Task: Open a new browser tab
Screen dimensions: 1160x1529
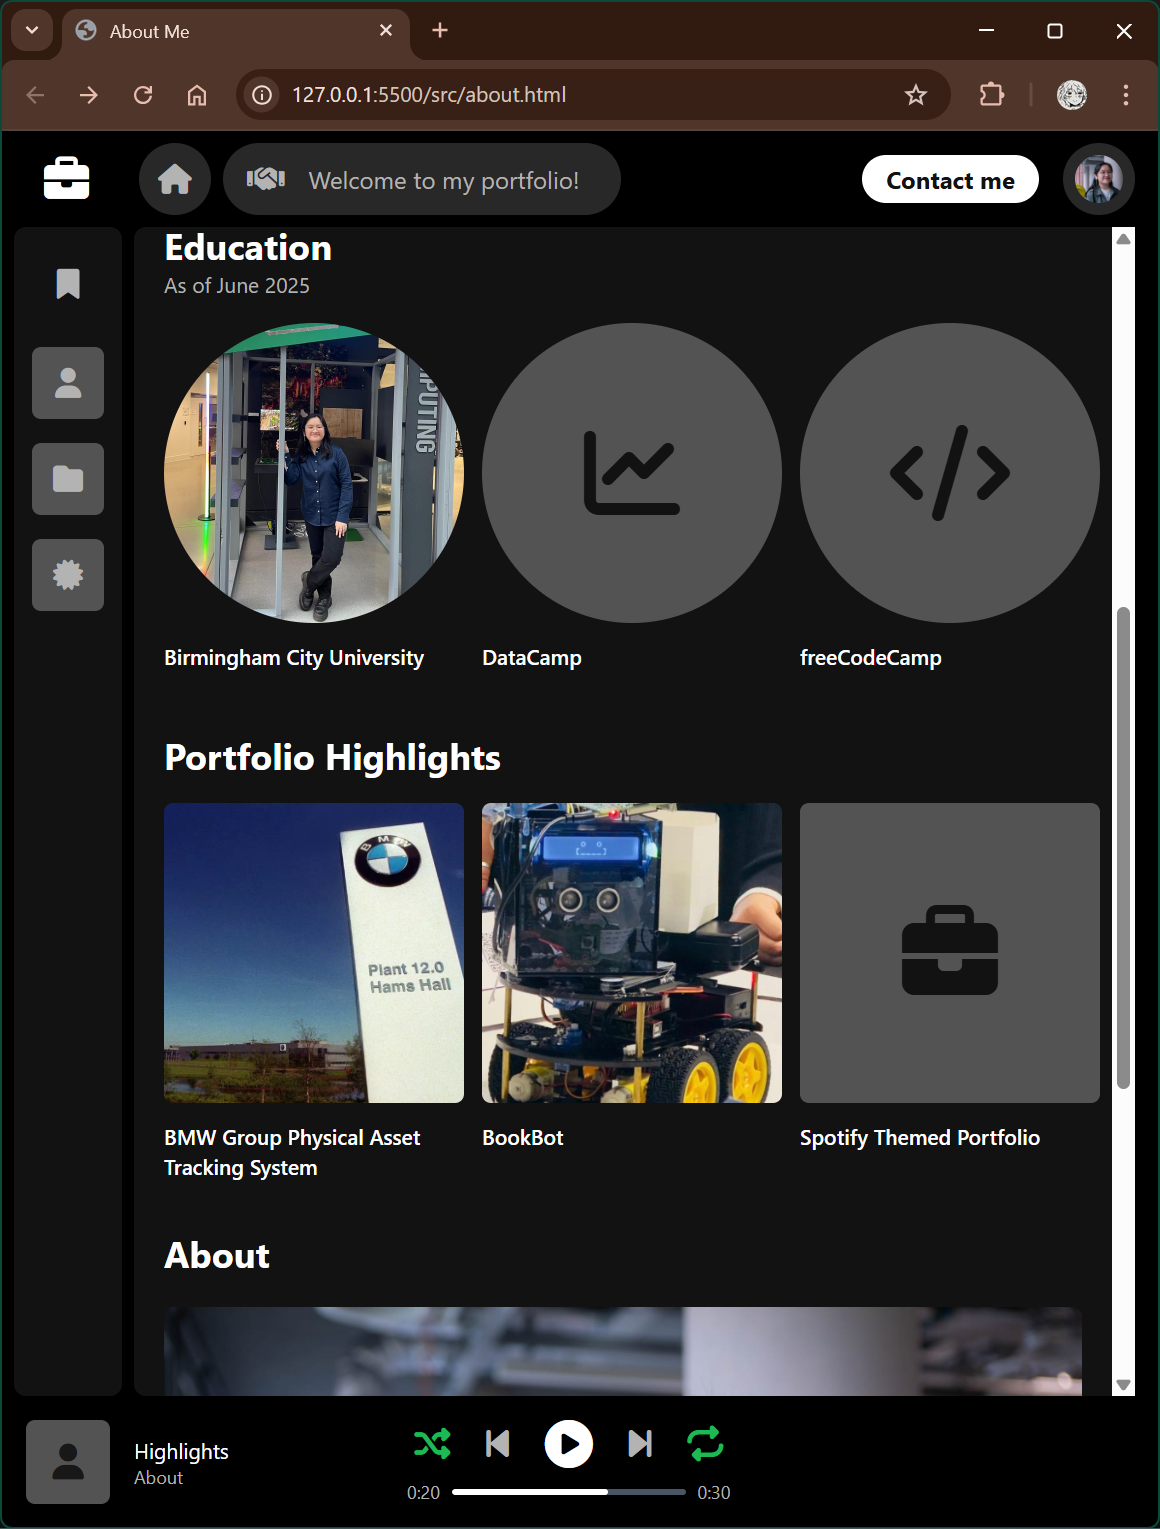Action: (x=440, y=31)
